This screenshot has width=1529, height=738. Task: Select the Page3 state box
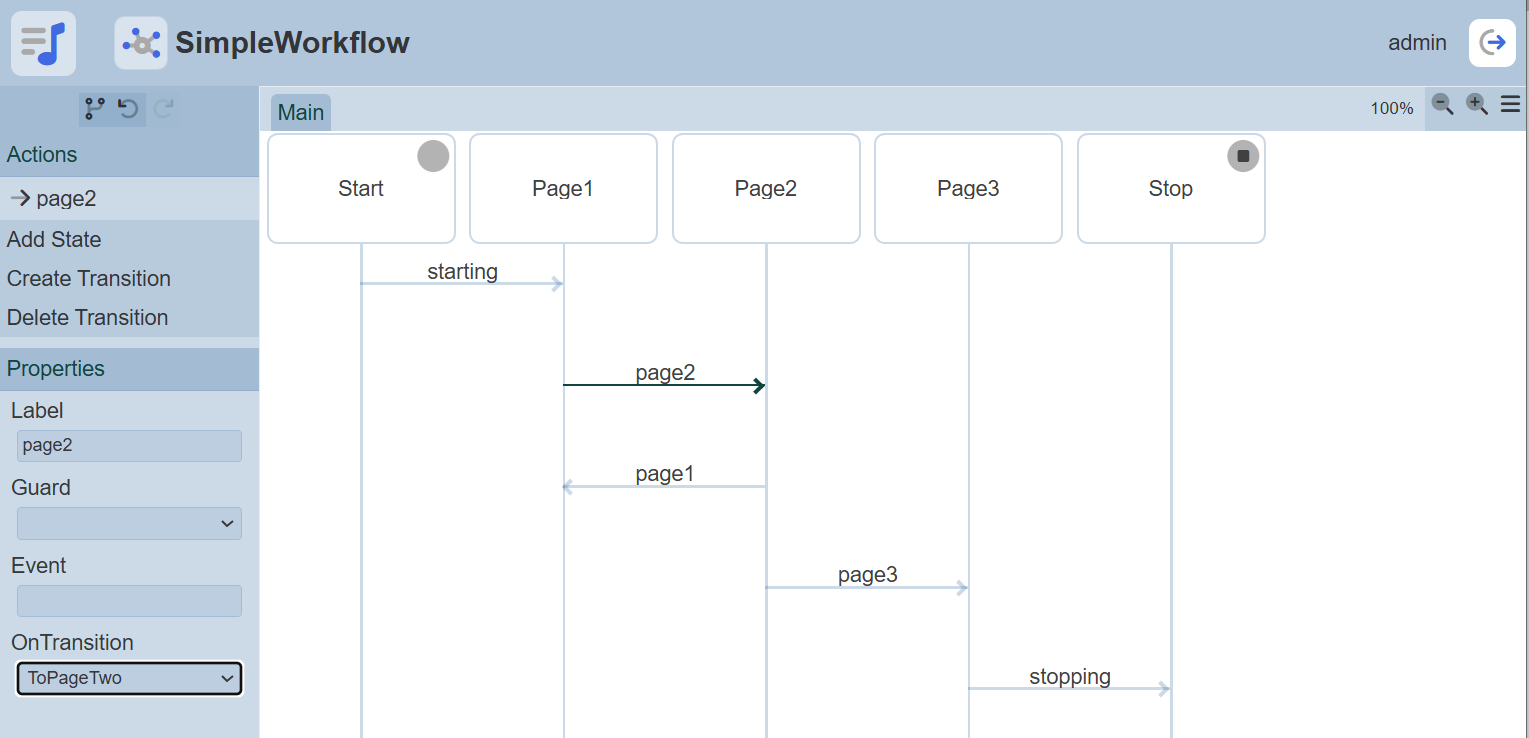coord(967,188)
